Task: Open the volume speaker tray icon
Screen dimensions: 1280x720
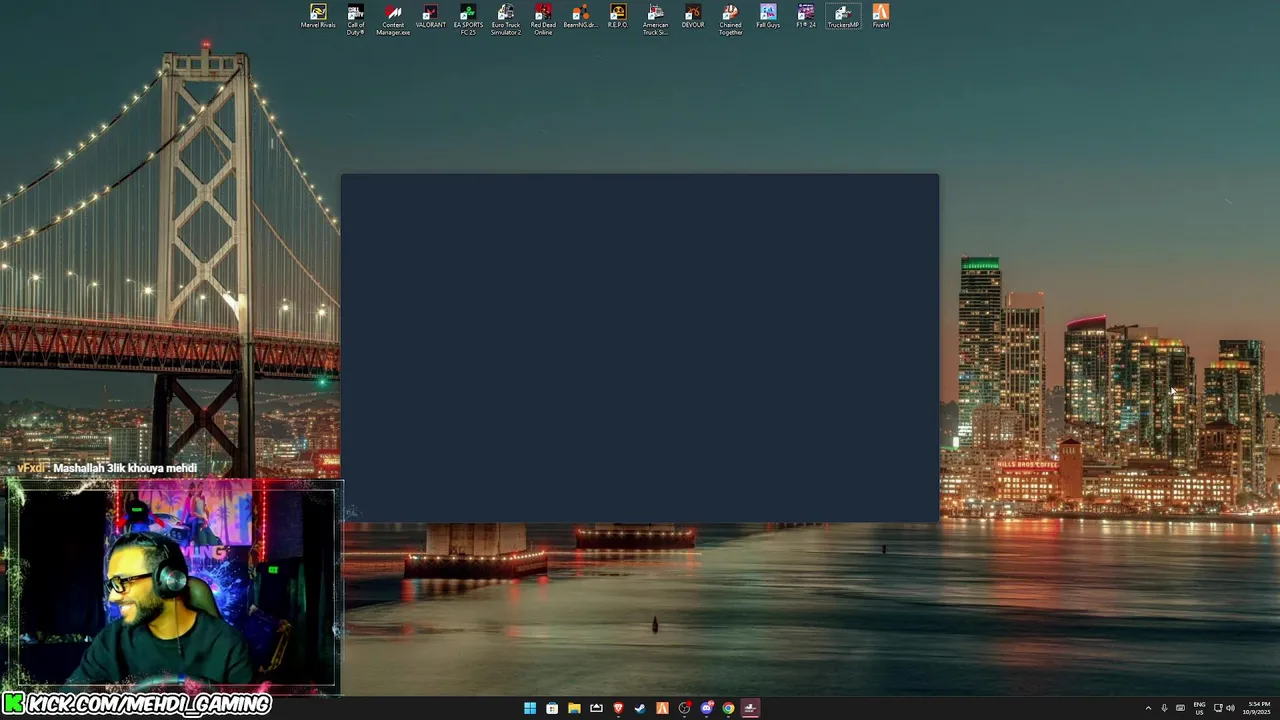Action: 1230,708
